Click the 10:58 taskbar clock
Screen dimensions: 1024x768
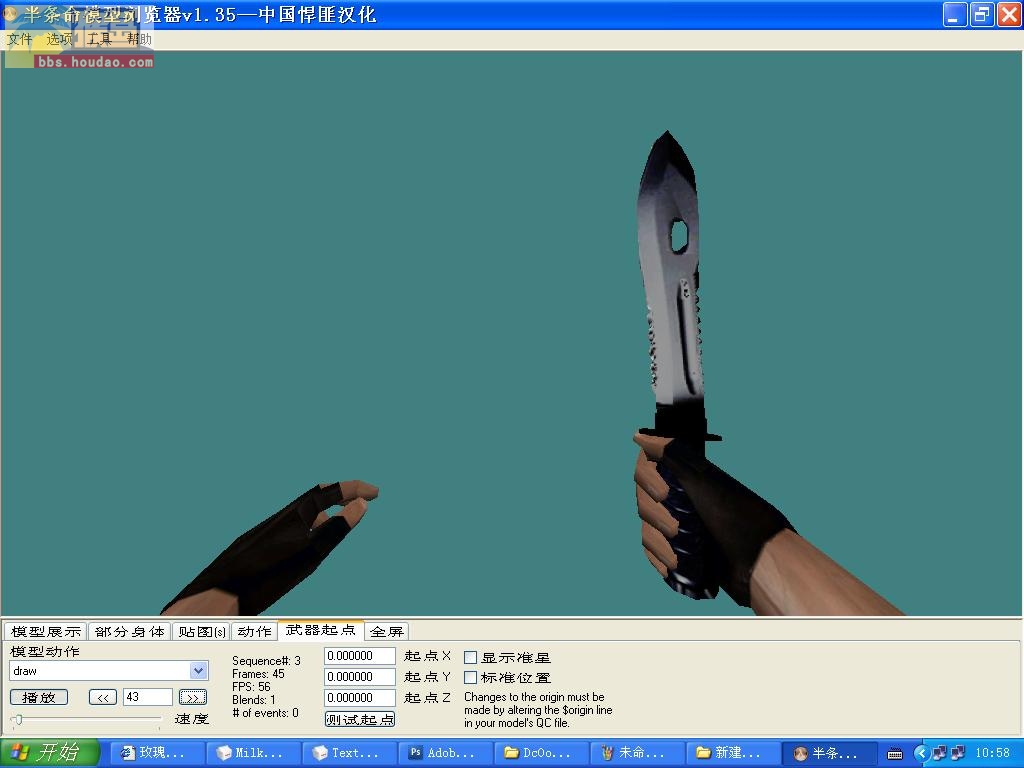[993, 753]
